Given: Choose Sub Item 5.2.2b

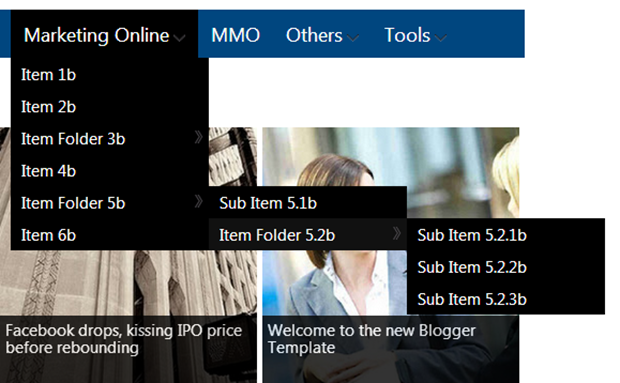Looking at the screenshot, I should coord(506,267).
